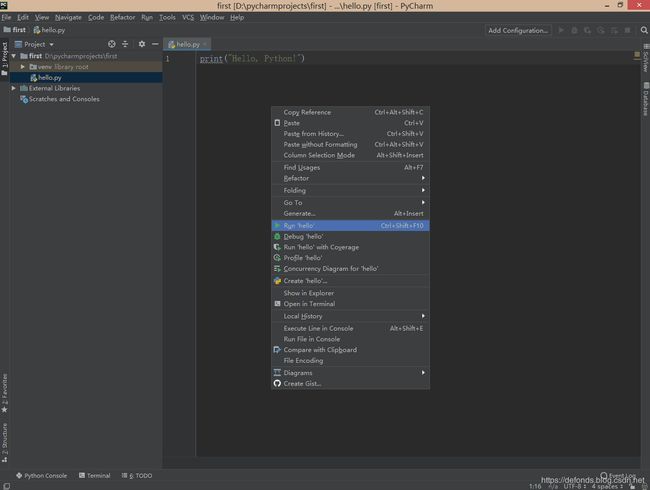Open the Refactor menu in menu bar

tap(122, 17)
